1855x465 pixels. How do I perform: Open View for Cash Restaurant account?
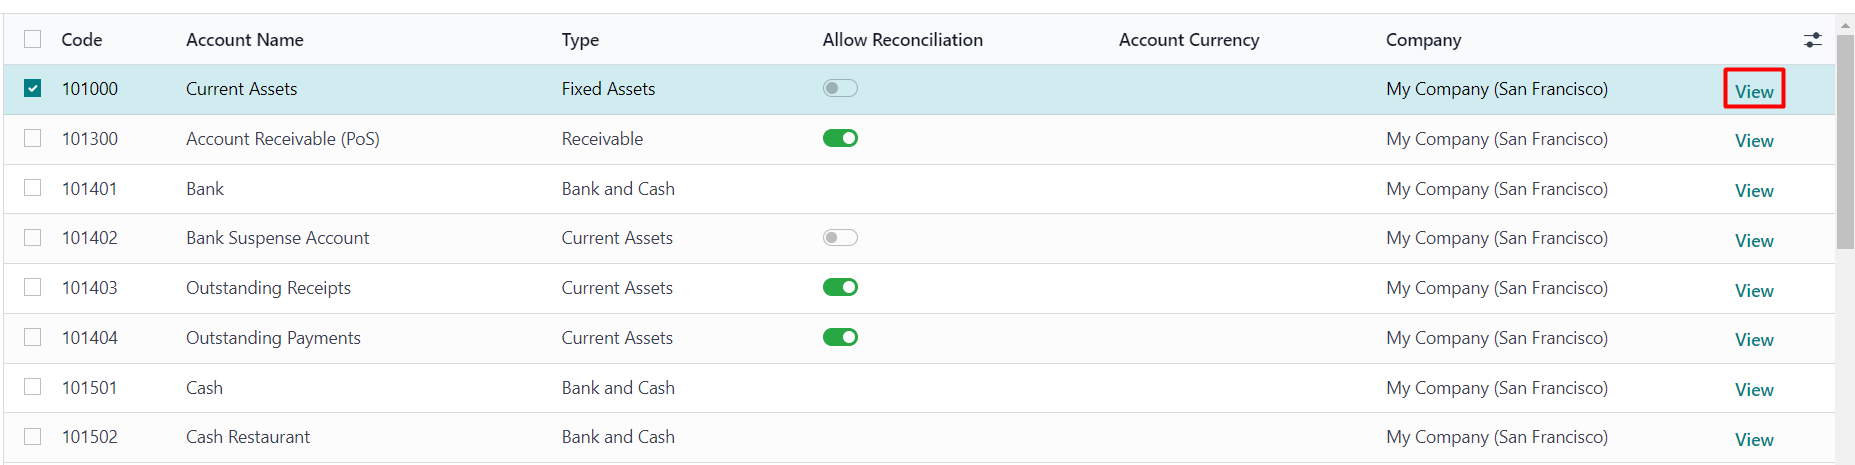(1754, 439)
